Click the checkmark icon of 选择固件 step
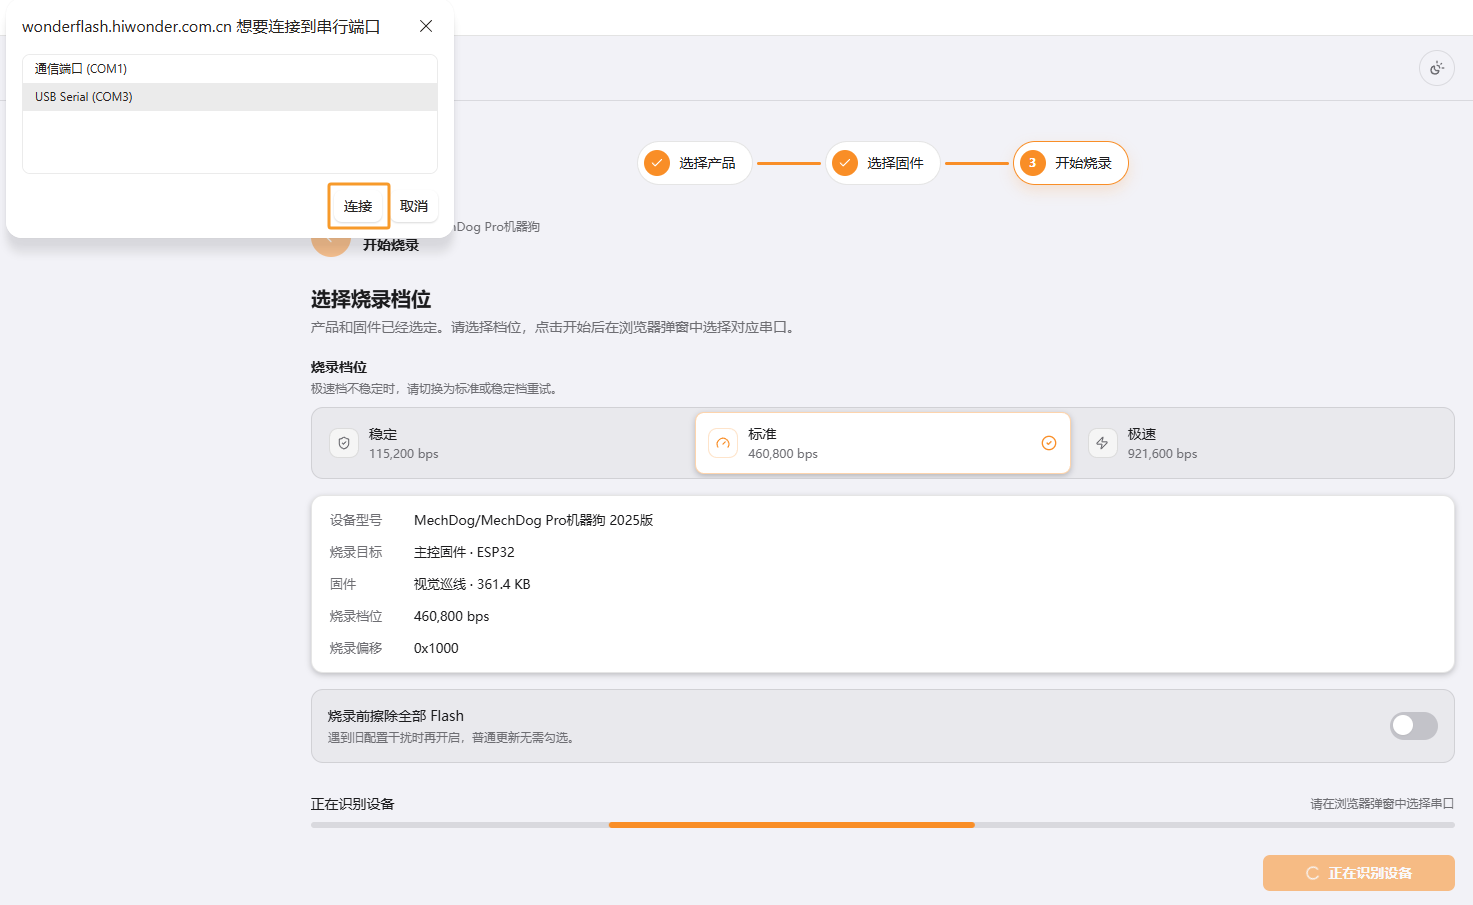This screenshot has height=905, width=1473. pyautogui.click(x=845, y=163)
